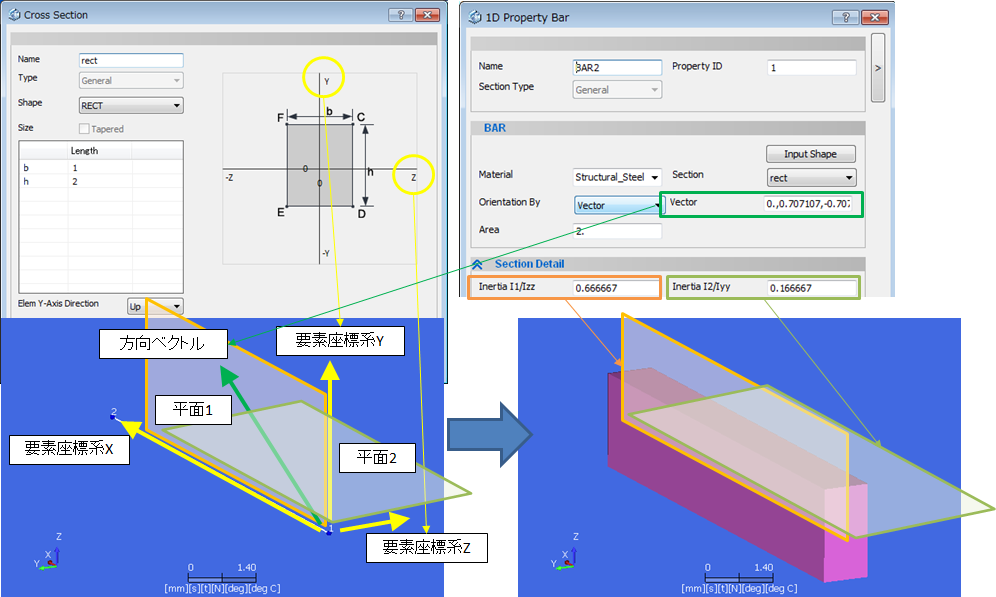This screenshot has height=597, width=996.
Task: Close the Cross Section dialog
Action: [x=427, y=15]
